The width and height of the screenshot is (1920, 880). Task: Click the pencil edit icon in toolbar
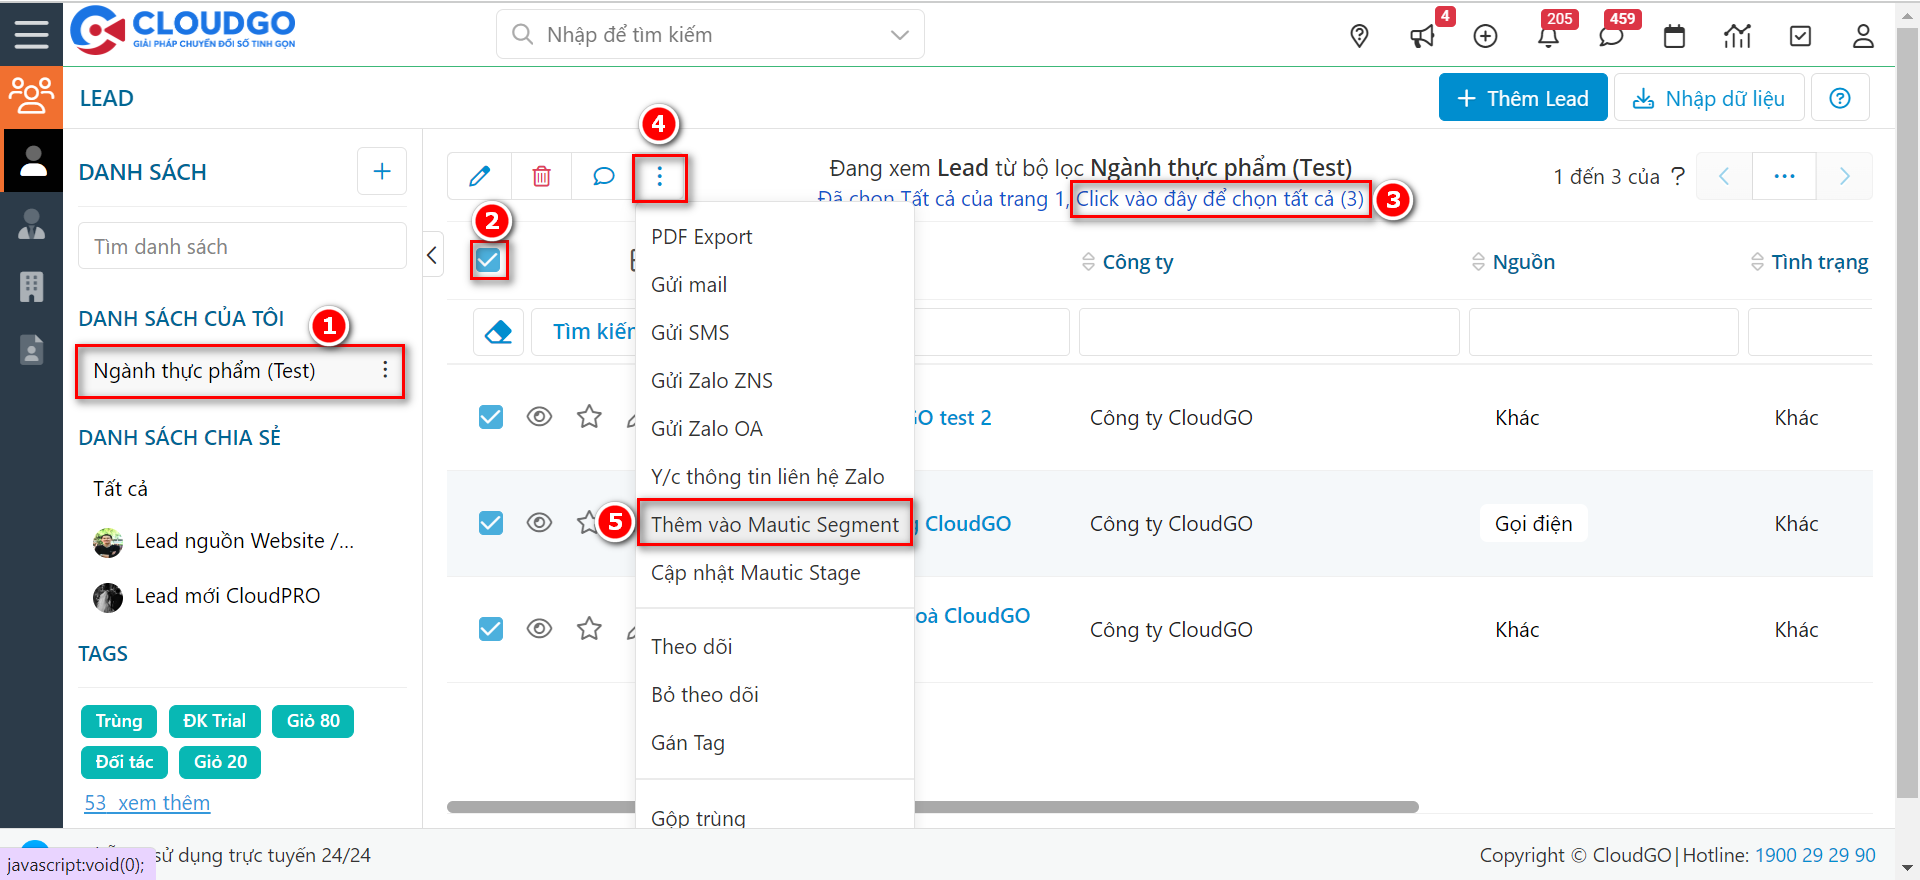(480, 177)
